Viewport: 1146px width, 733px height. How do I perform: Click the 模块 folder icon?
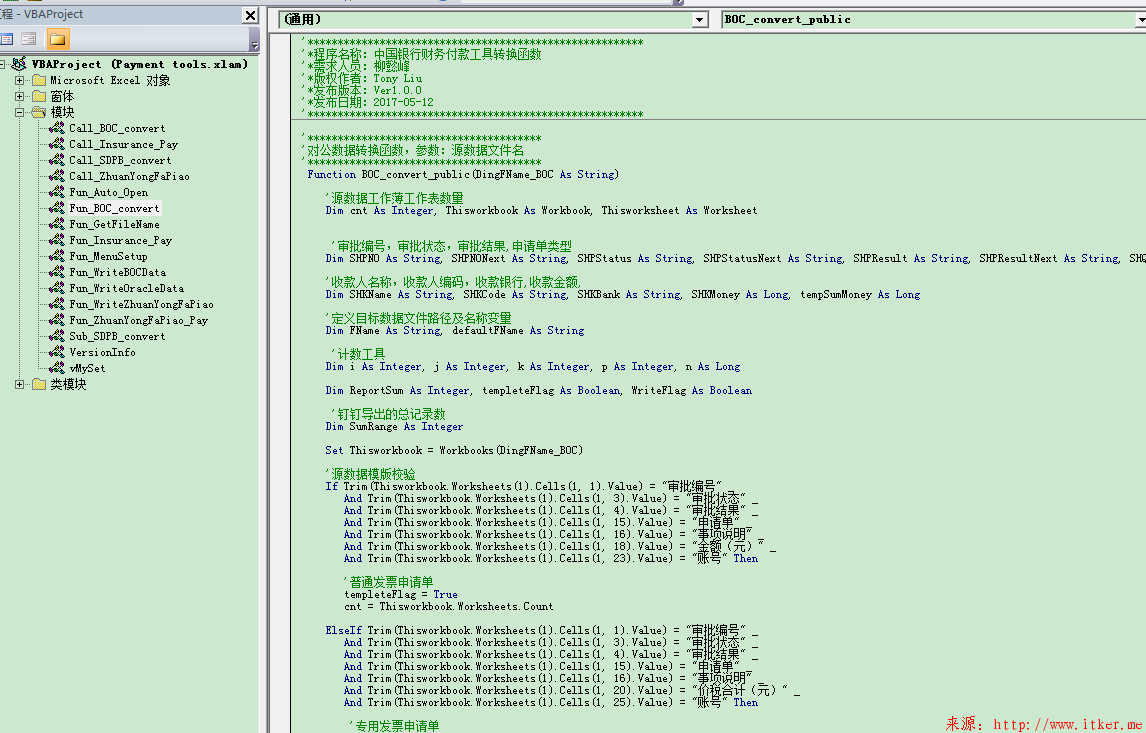tap(39, 113)
